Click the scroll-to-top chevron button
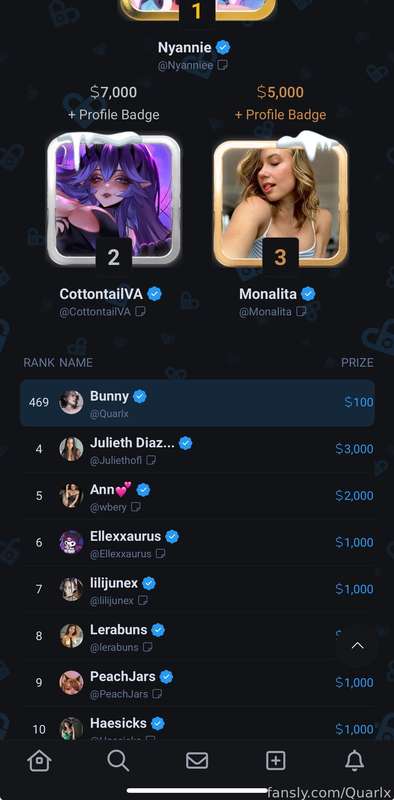The height and width of the screenshot is (800, 394). tap(358, 645)
